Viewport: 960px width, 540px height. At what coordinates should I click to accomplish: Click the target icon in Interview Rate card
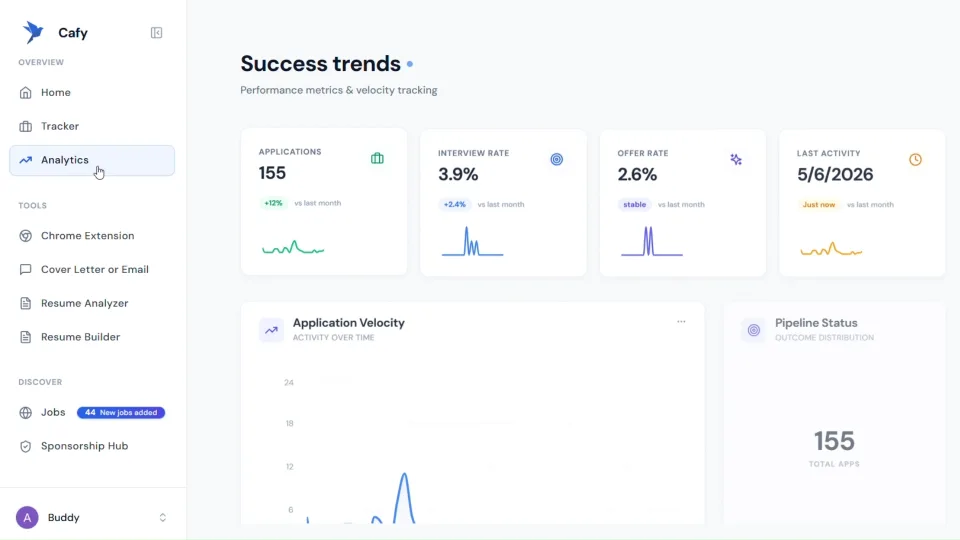[x=557, y=159]
